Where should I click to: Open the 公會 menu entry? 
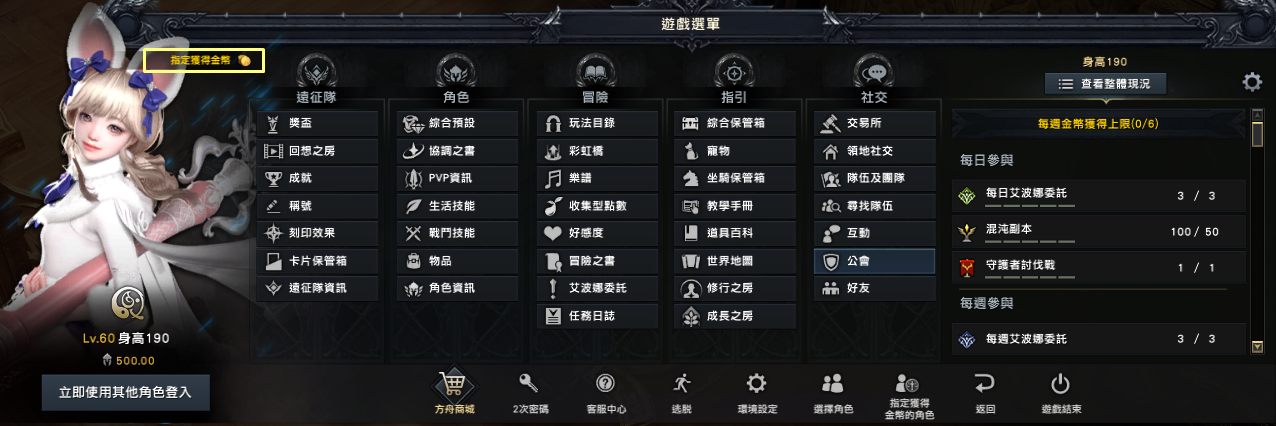click(x=874, y=261)
